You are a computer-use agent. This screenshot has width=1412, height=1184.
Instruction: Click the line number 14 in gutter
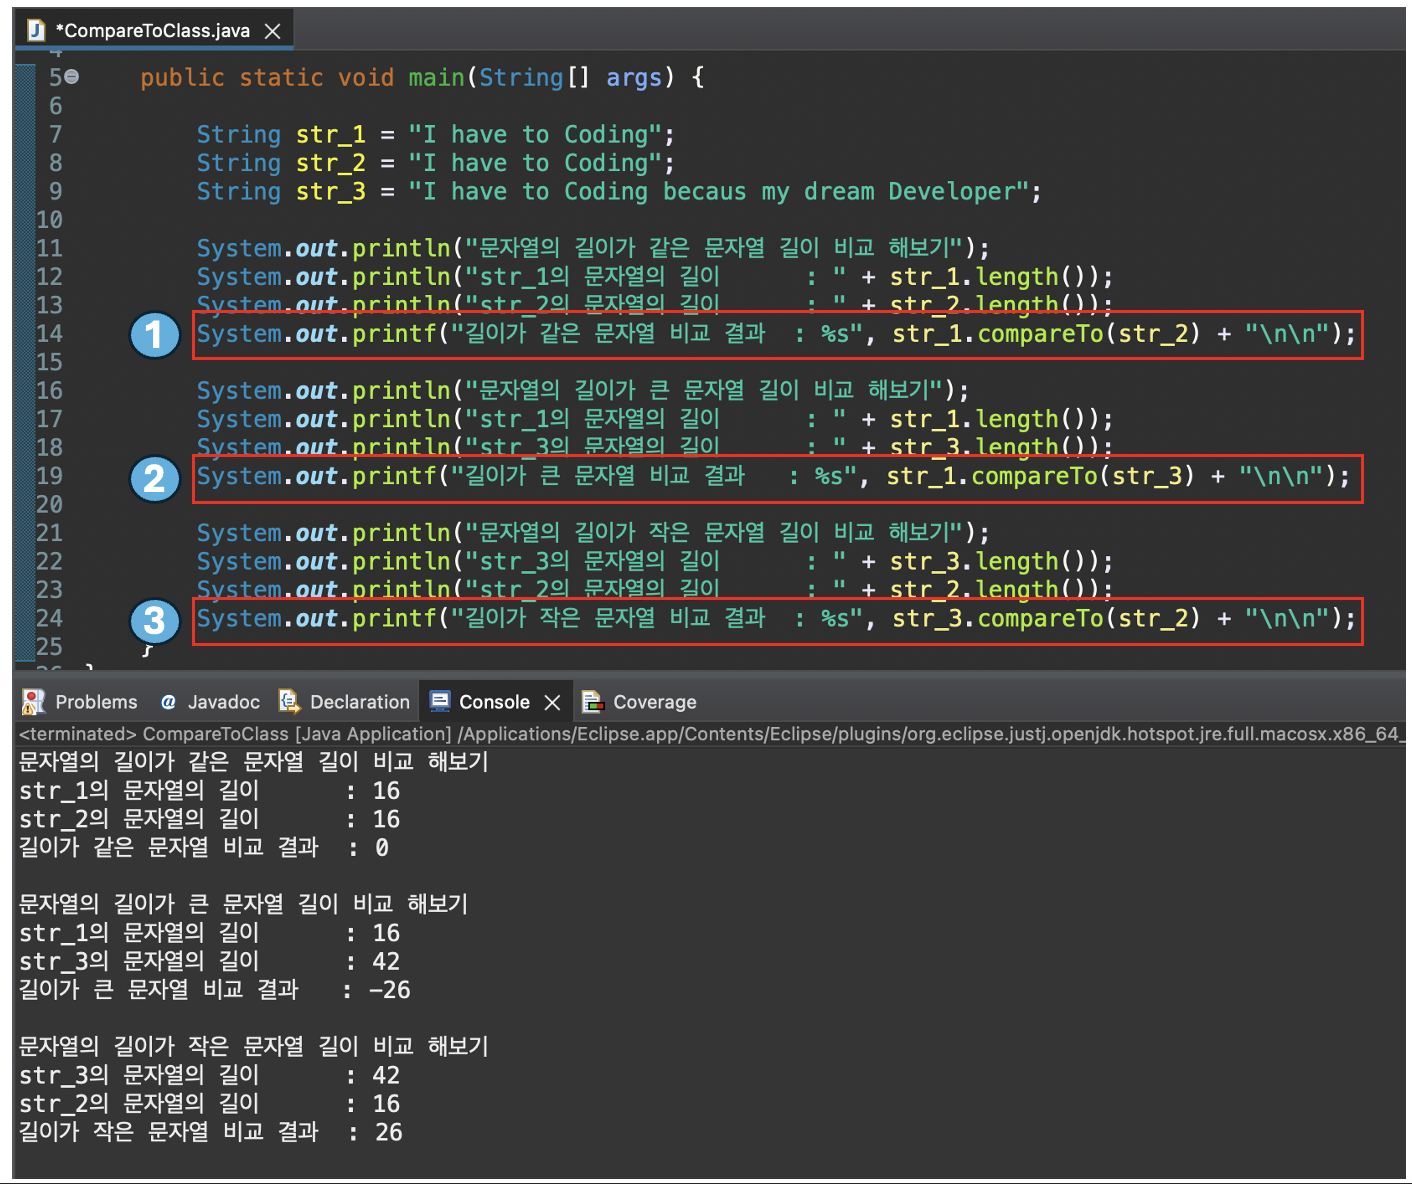point(49,334)
